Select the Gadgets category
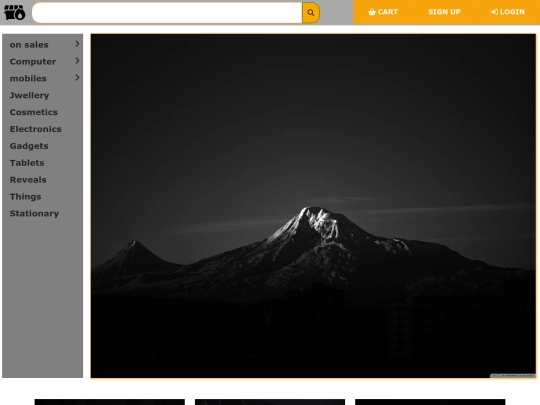Viewport: 540px width, 405px height. point(29,146)
